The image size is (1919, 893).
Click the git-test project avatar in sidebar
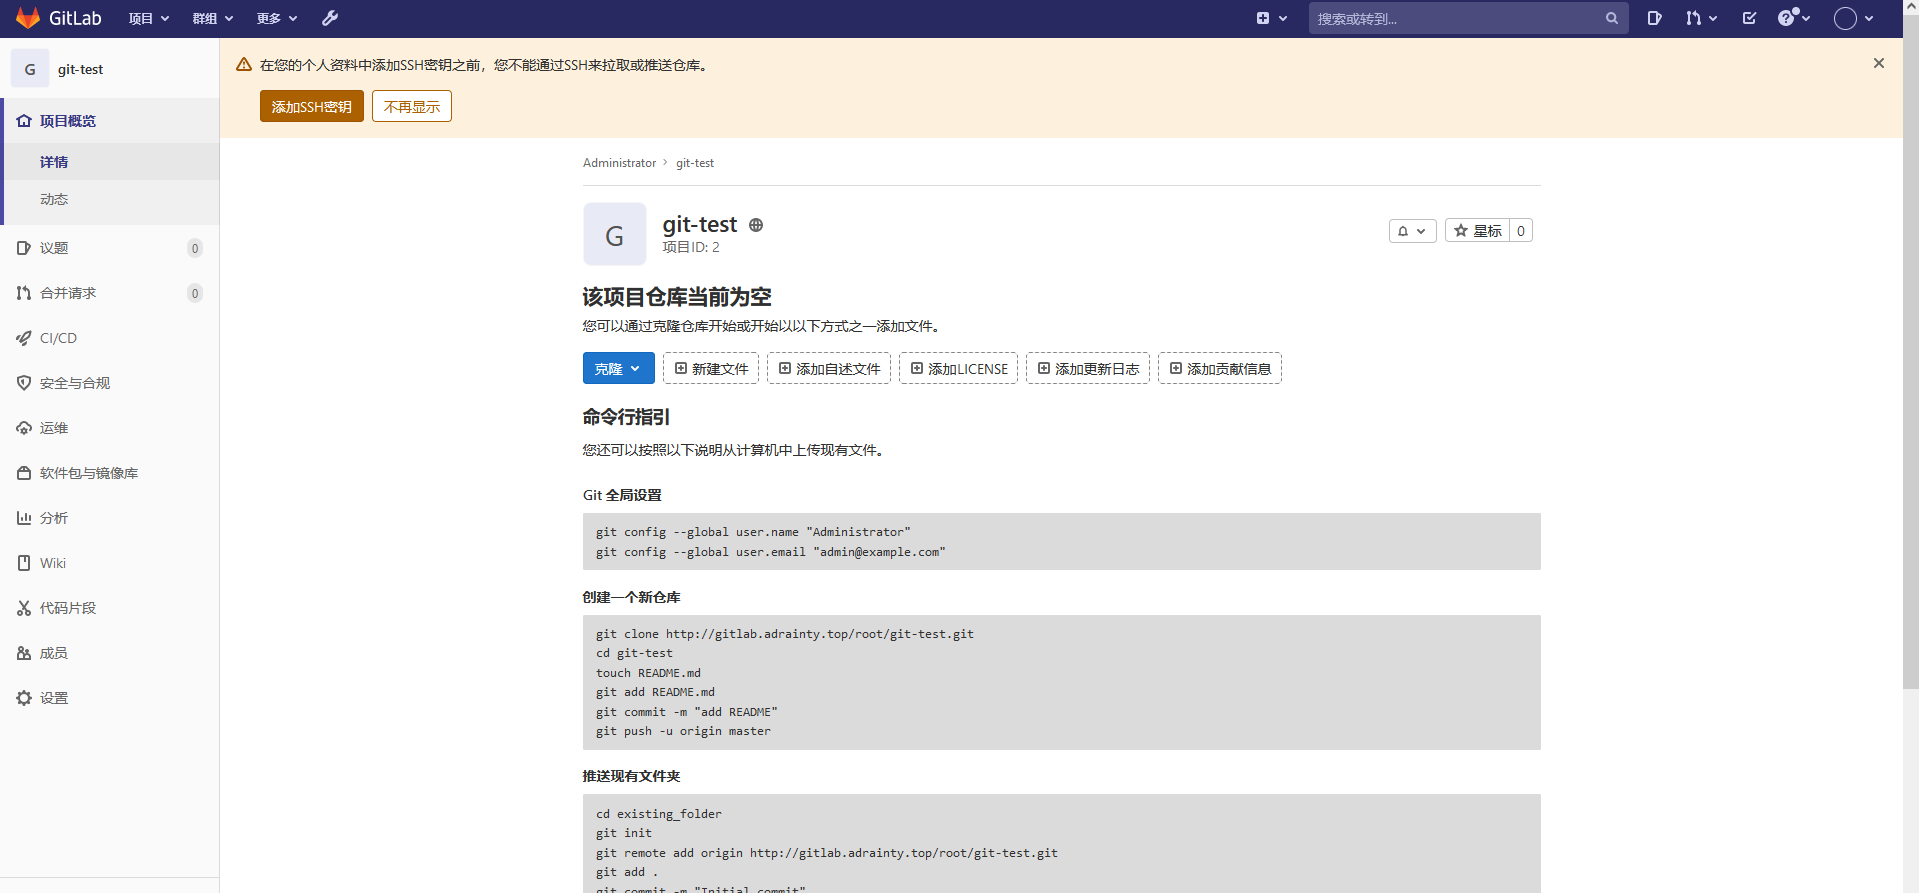pos(30,69)
